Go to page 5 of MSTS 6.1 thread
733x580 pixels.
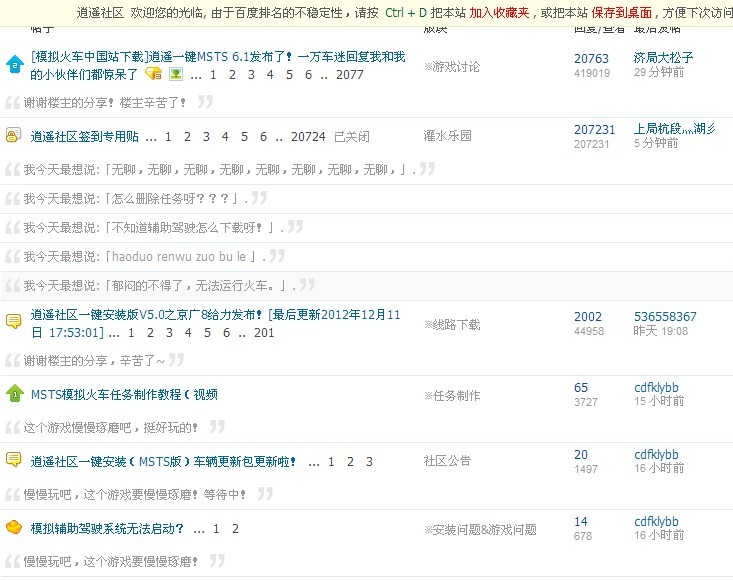click(x=289, y=75)
